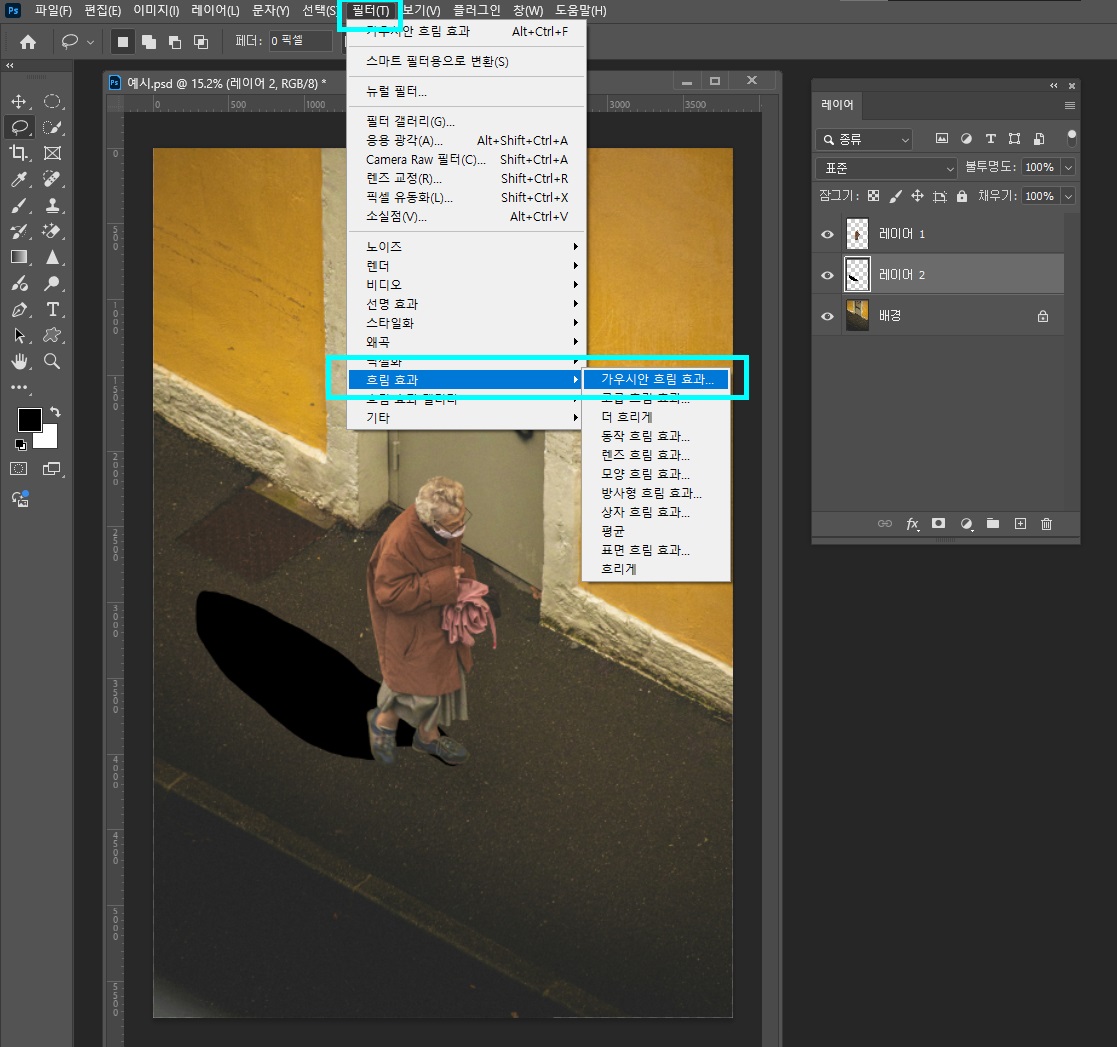Open the blend mode dropdown showing 표준
Viewport: 1117px width, 1047px height.
(884, 167)
